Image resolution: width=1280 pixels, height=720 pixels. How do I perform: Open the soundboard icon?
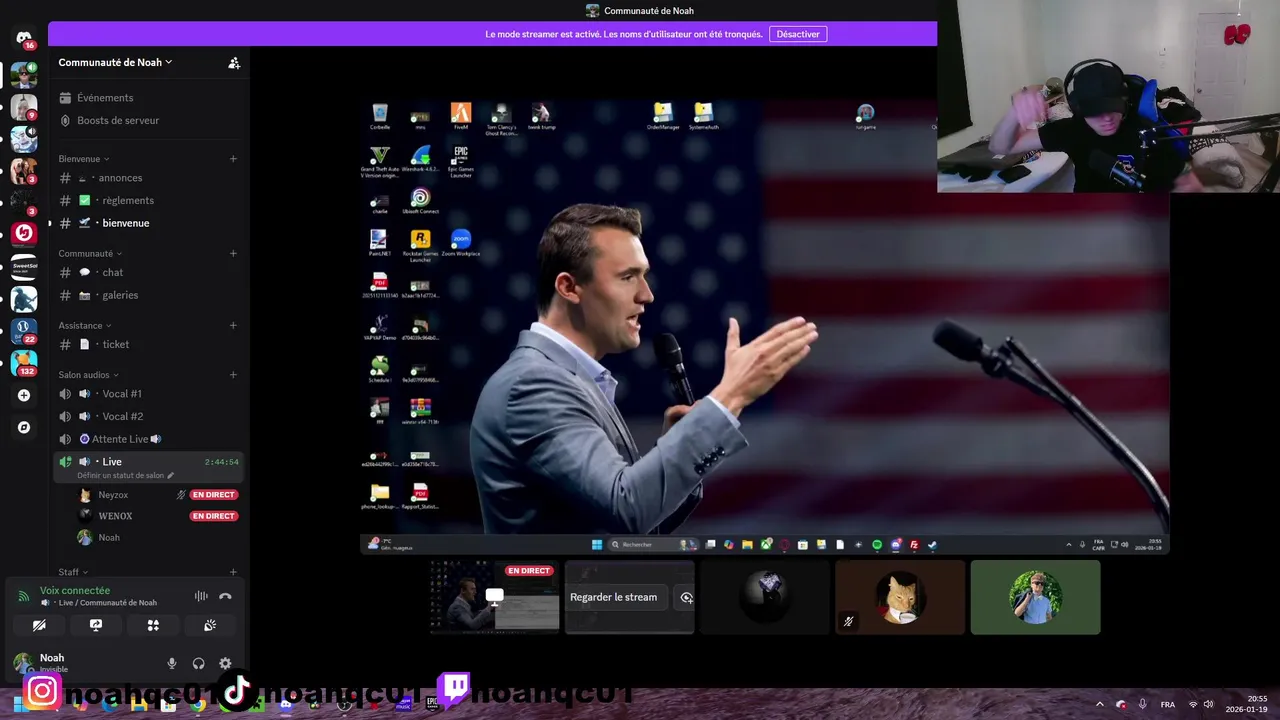click(x=210, y=625)
